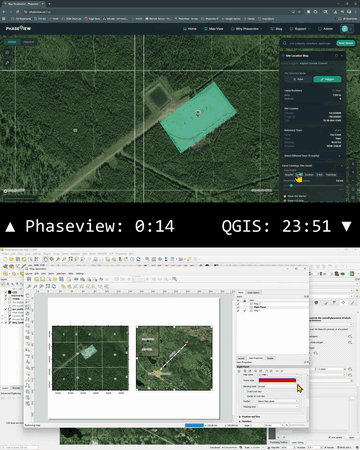
Task: Toggle visibility checkbox for Map 2 item
Action: [238, 304]
